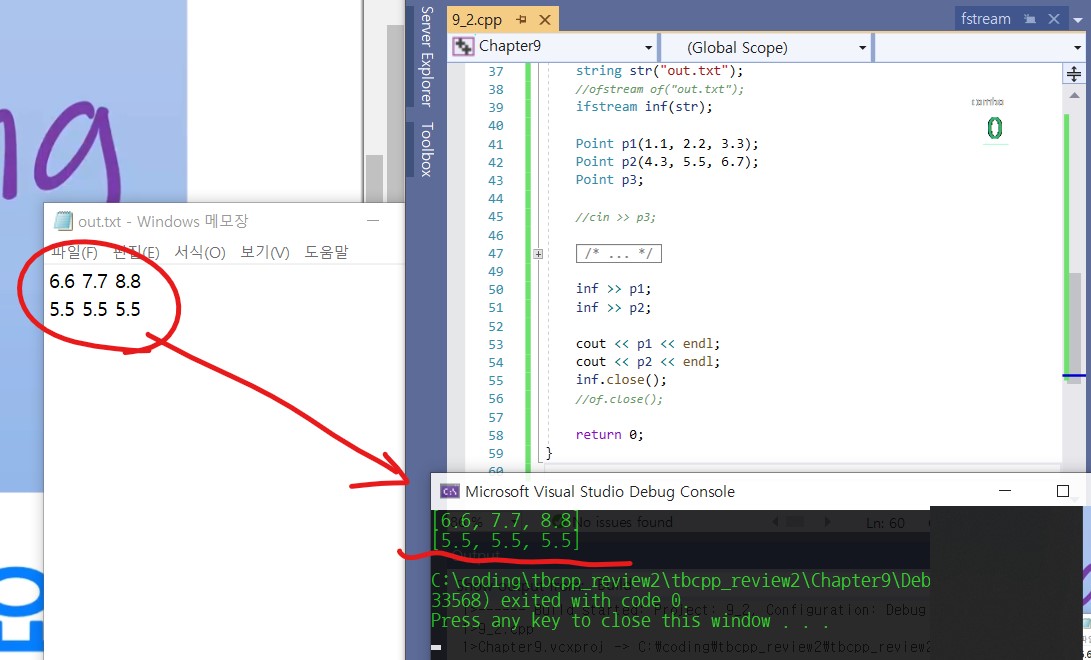Minimize the Debug Console window
Image resolution: width=1091 pixels, height=660 pixels.
(1005, 491)
